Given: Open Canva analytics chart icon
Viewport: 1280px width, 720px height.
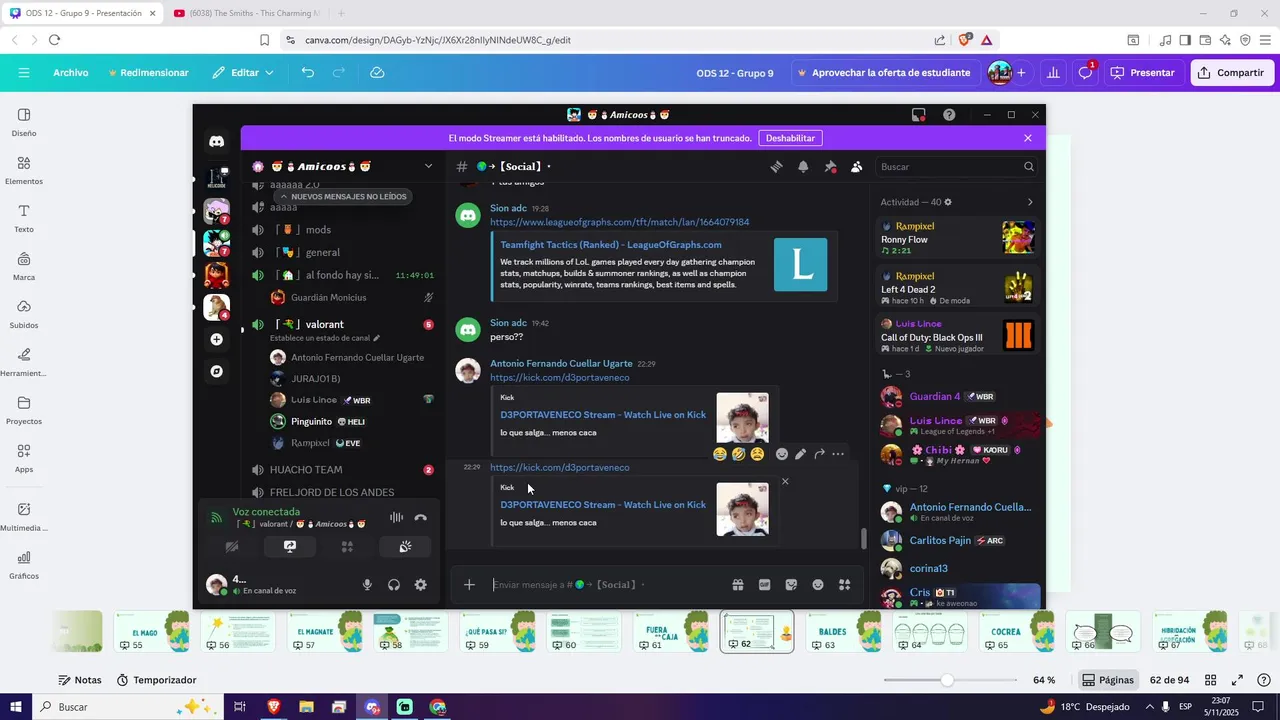Looking at the screenshot, I should [1053, 73].
